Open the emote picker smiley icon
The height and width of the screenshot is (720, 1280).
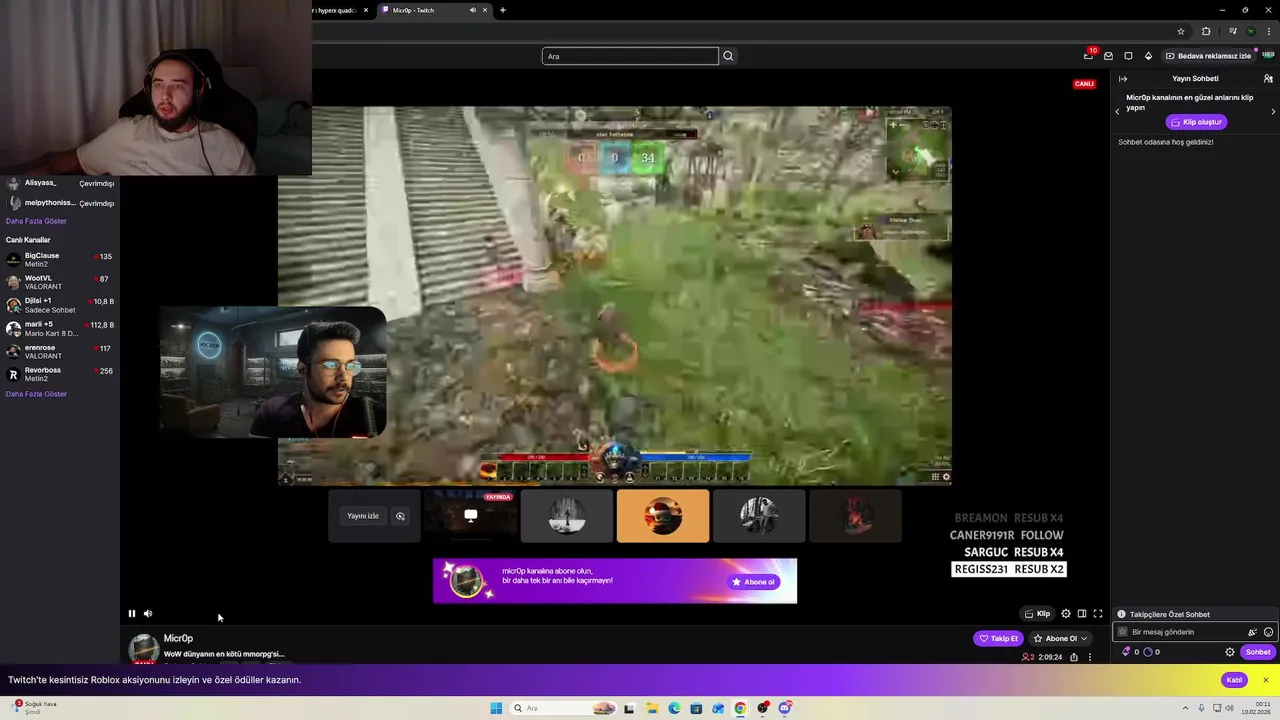[1269, 632]
